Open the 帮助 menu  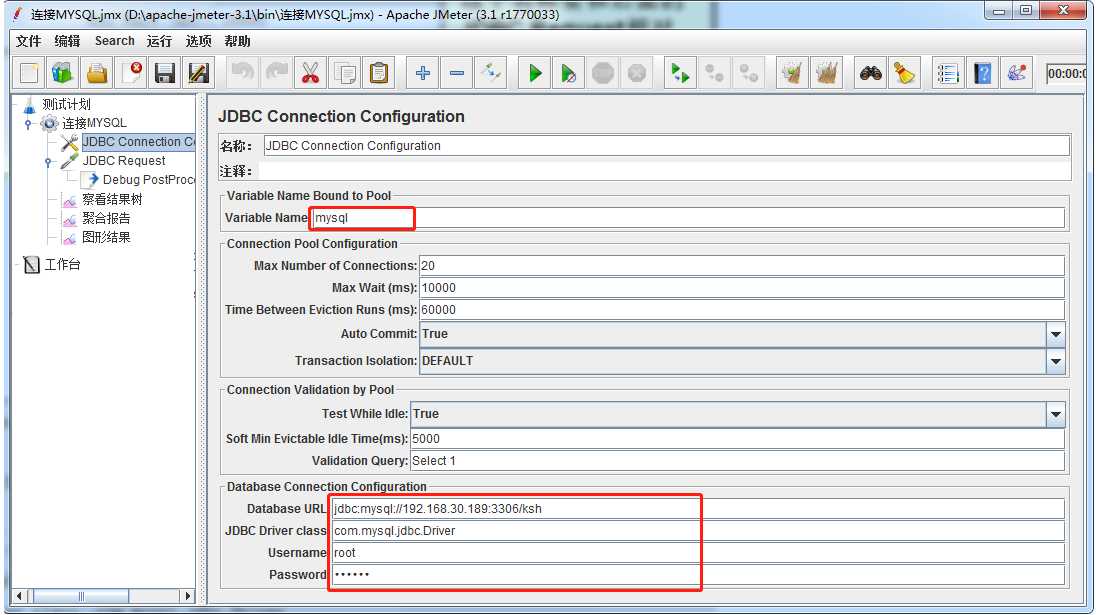pos(238,41)
